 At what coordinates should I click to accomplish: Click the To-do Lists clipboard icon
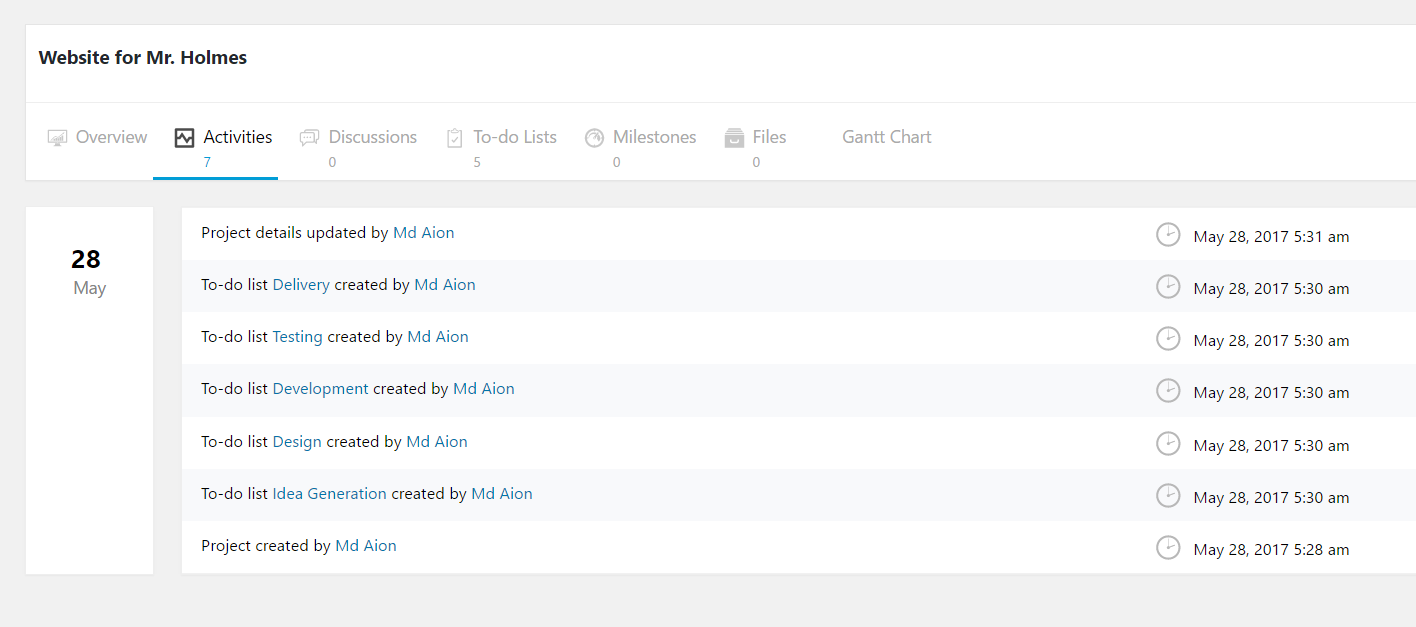click(455, 138)
